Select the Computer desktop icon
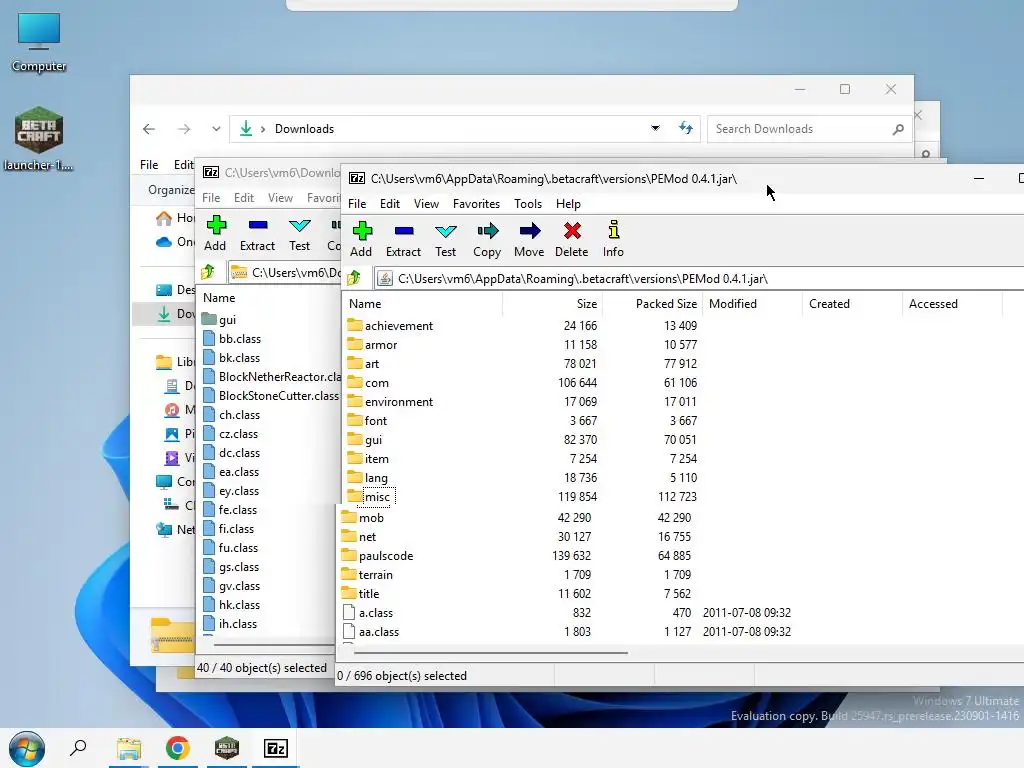The image size is (1024, 768). coord(39,42)
